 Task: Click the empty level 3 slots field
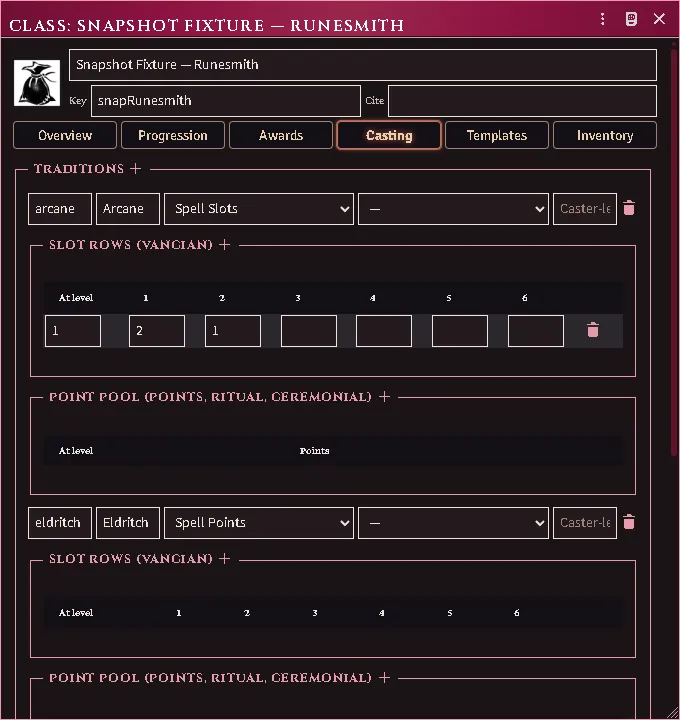point(309,331)
